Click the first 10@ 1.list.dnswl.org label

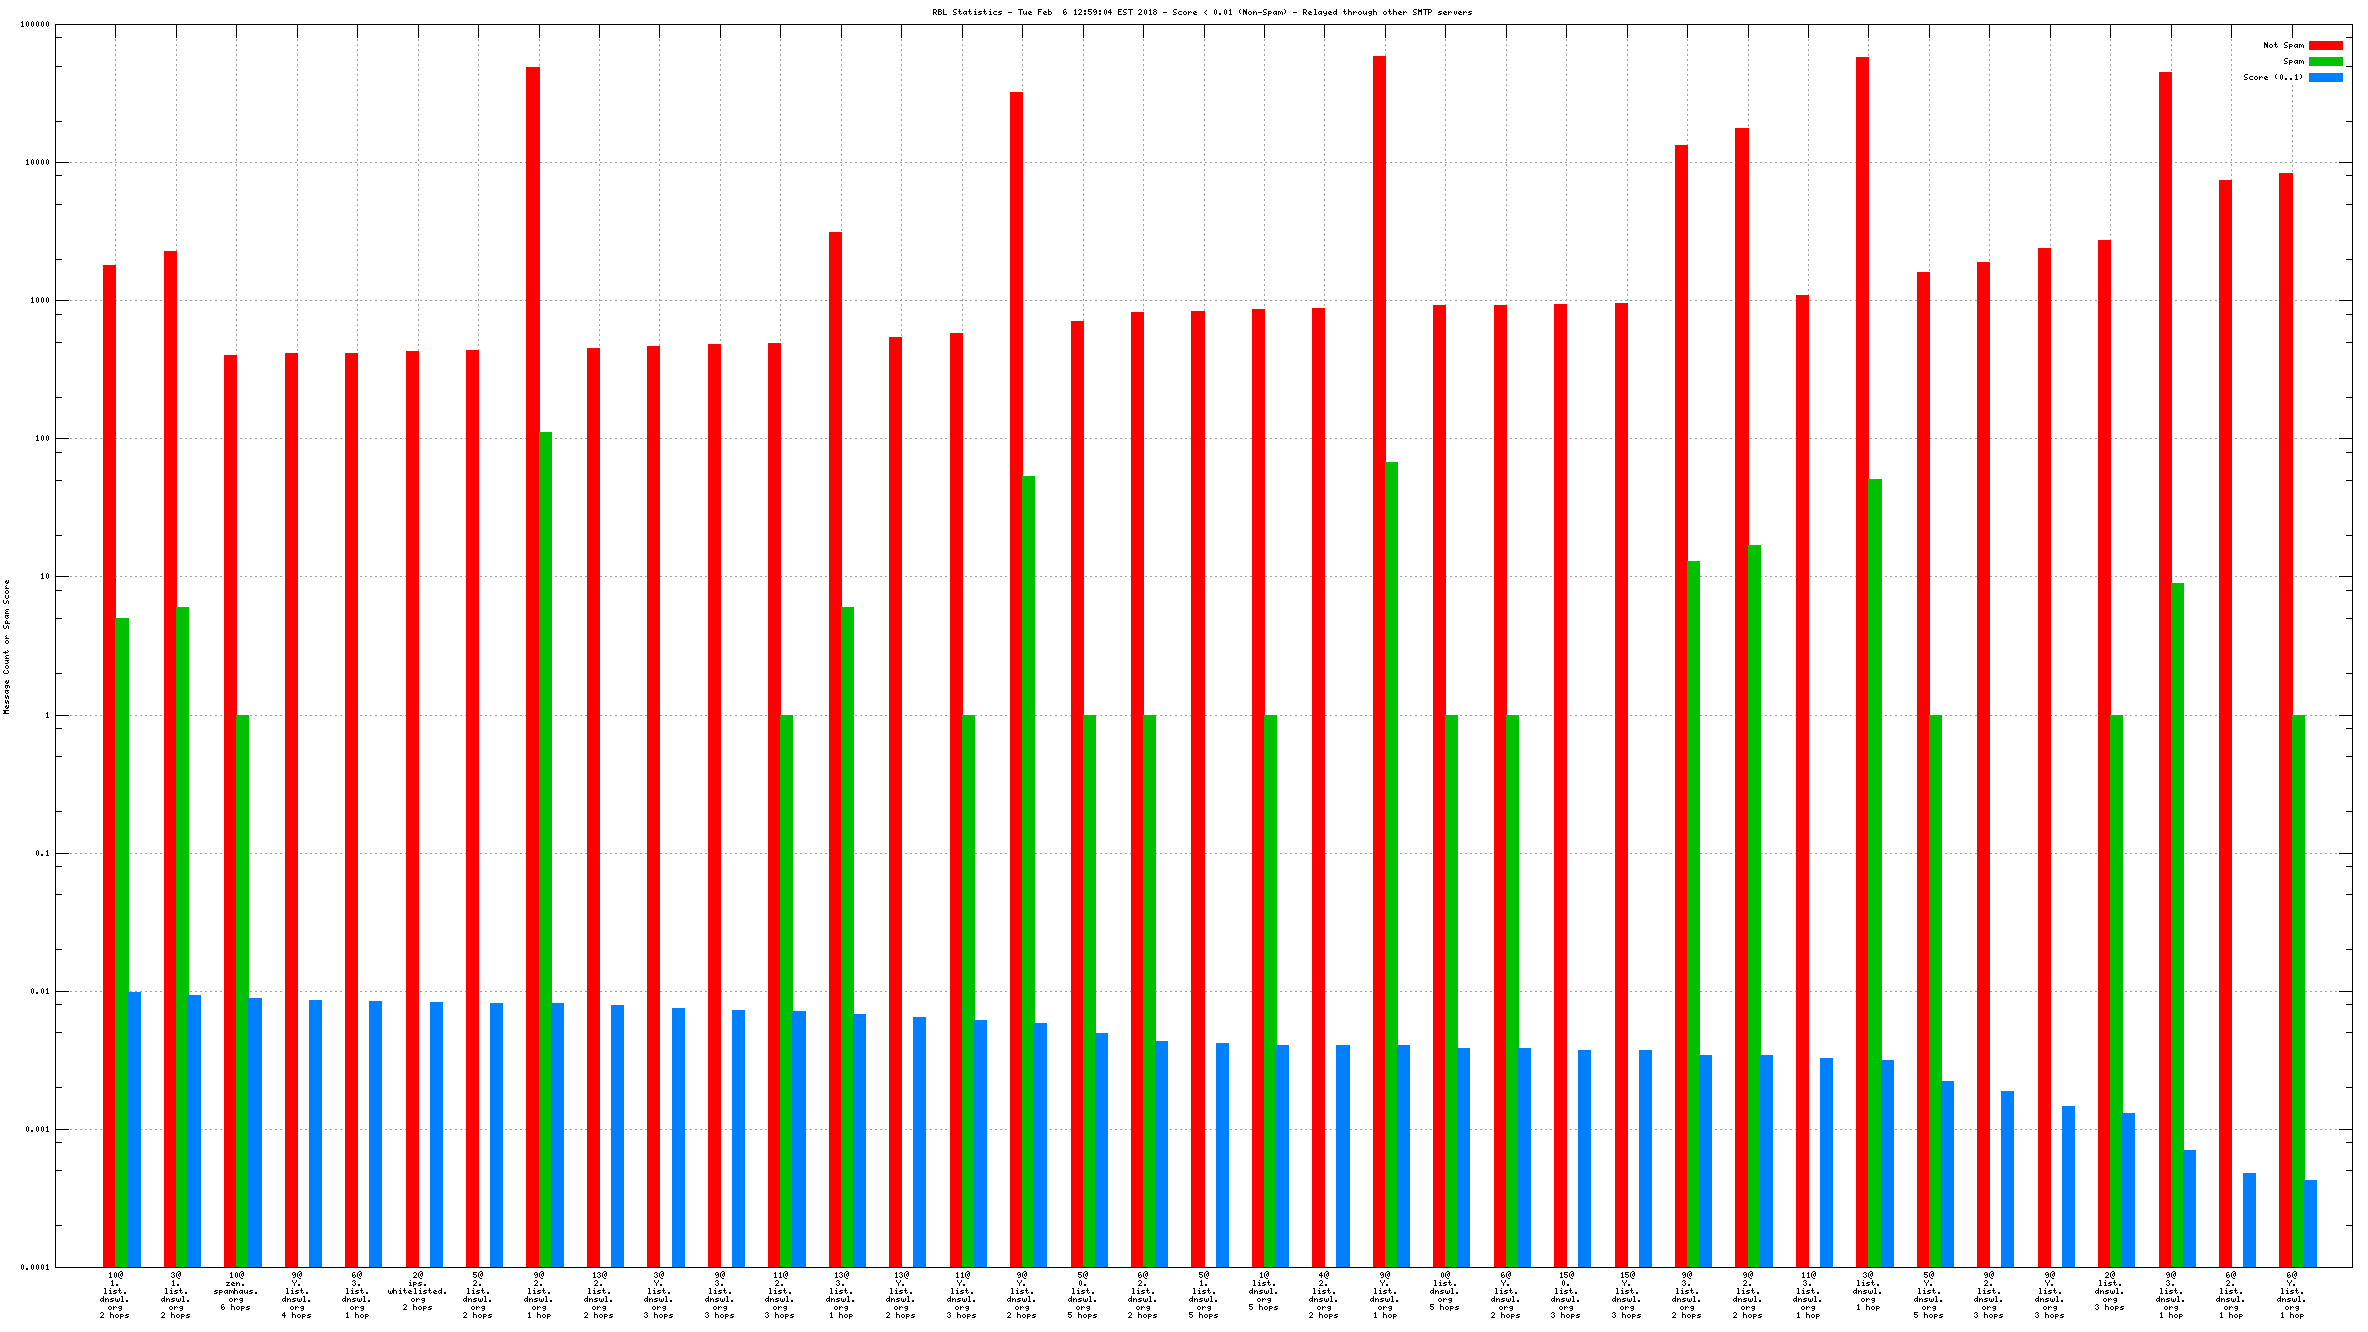(x=115, y=1295)
